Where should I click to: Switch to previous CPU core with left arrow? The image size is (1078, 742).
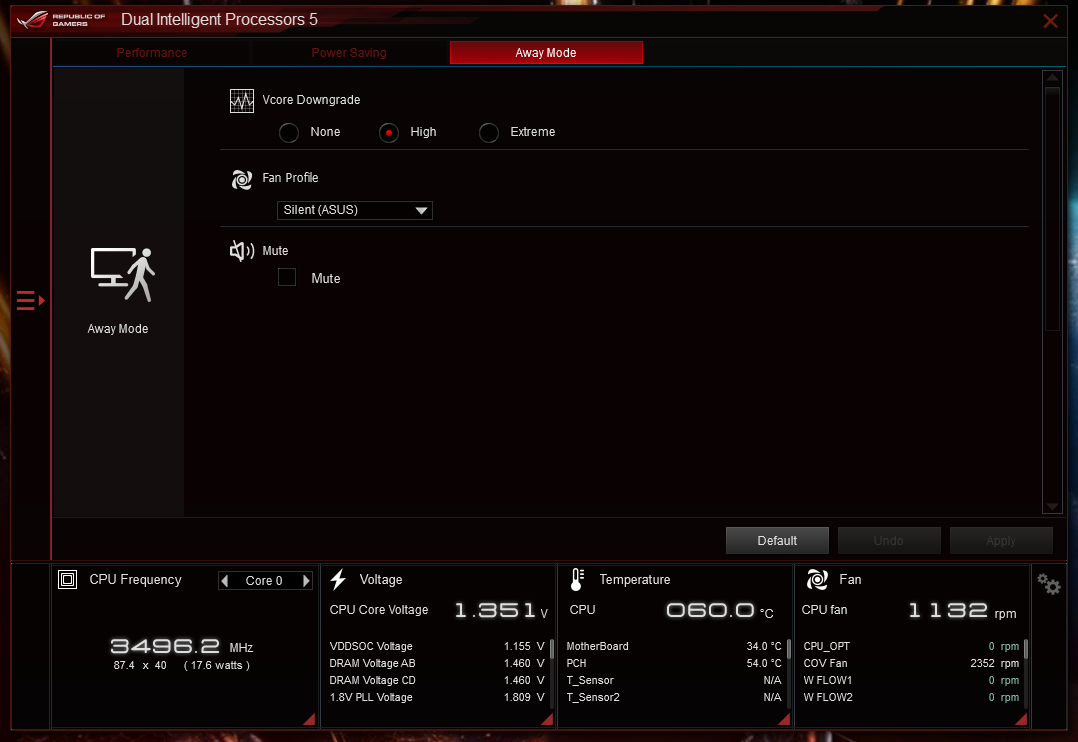pyautogui.click(x=225, y=580)
